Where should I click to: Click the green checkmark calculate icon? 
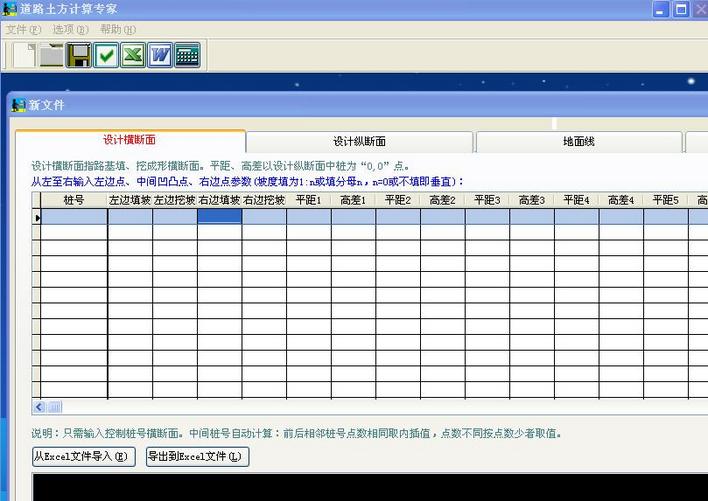(x=106, y=55)
